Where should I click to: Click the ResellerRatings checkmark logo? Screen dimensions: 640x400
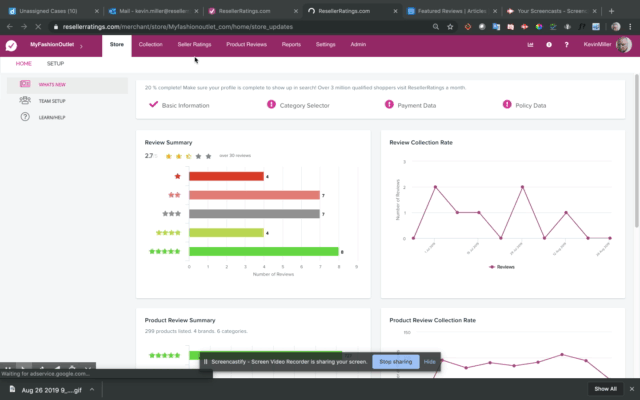(x=11, y=45)
